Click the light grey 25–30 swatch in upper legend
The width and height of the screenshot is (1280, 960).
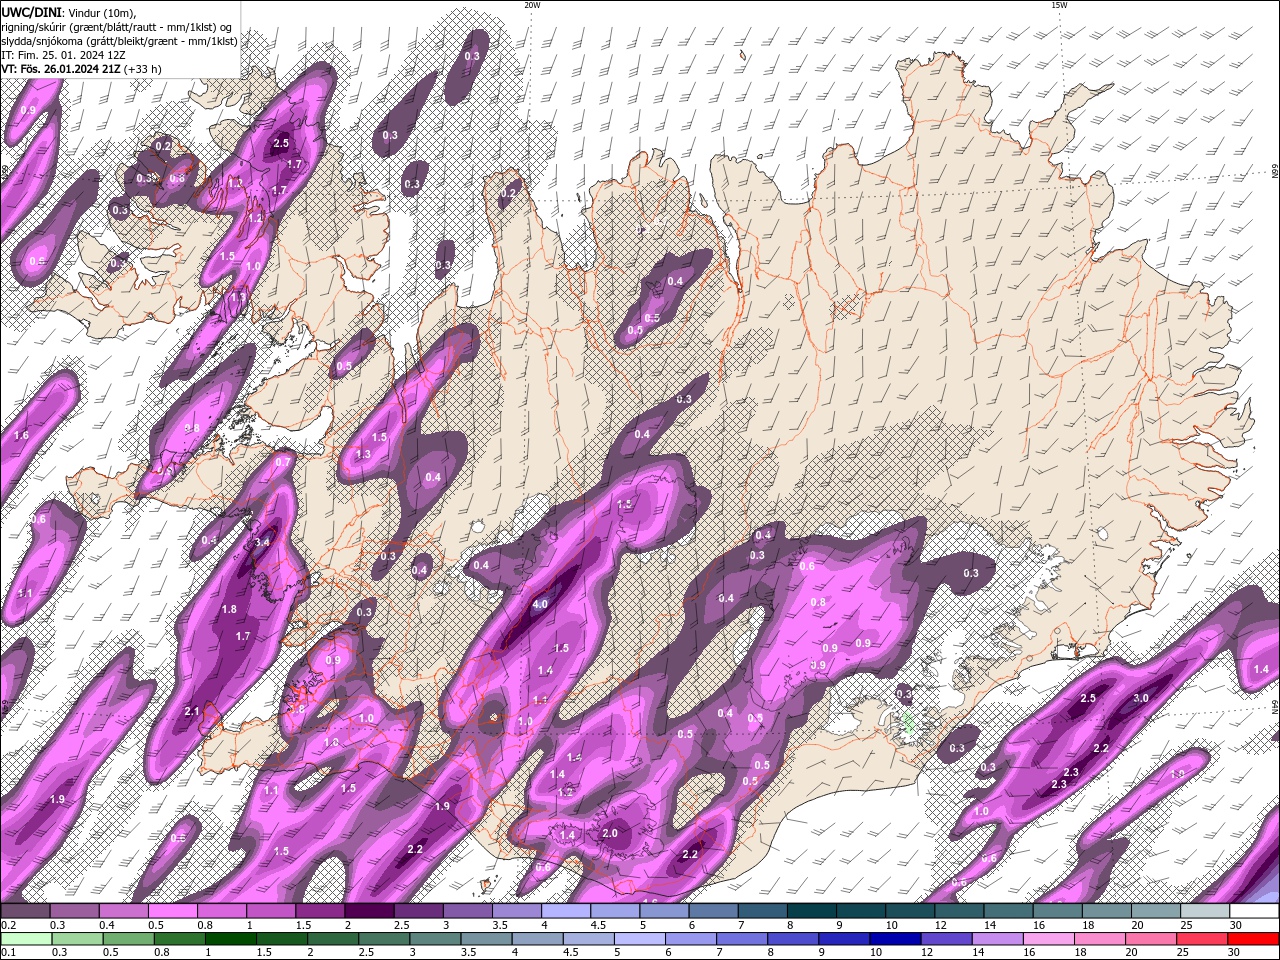1205,911
